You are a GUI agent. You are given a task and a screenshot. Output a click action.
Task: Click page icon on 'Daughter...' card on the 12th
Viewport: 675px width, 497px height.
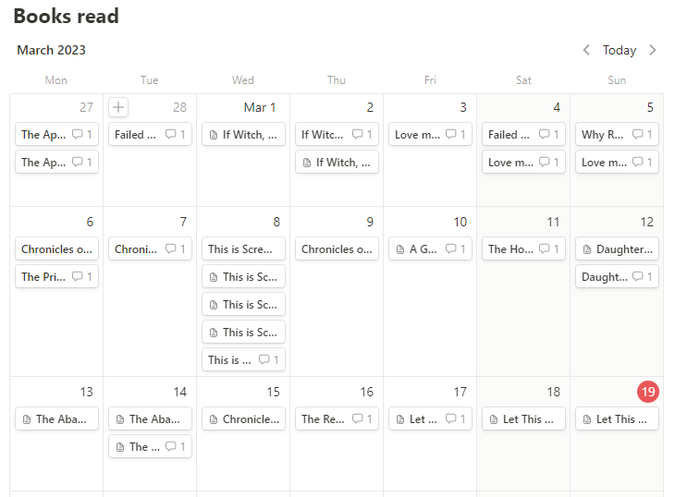pos(587,249)
